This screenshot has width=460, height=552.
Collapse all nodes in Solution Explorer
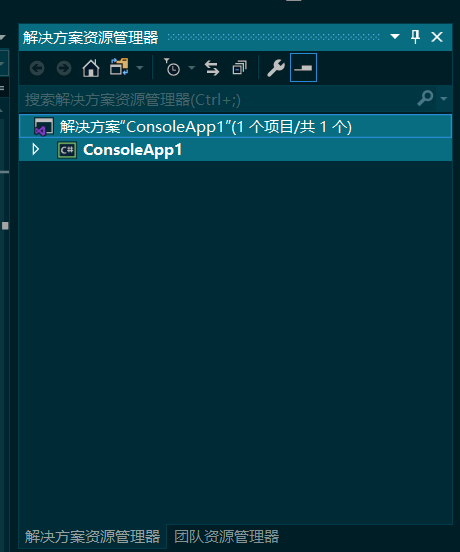click(239, 68)
